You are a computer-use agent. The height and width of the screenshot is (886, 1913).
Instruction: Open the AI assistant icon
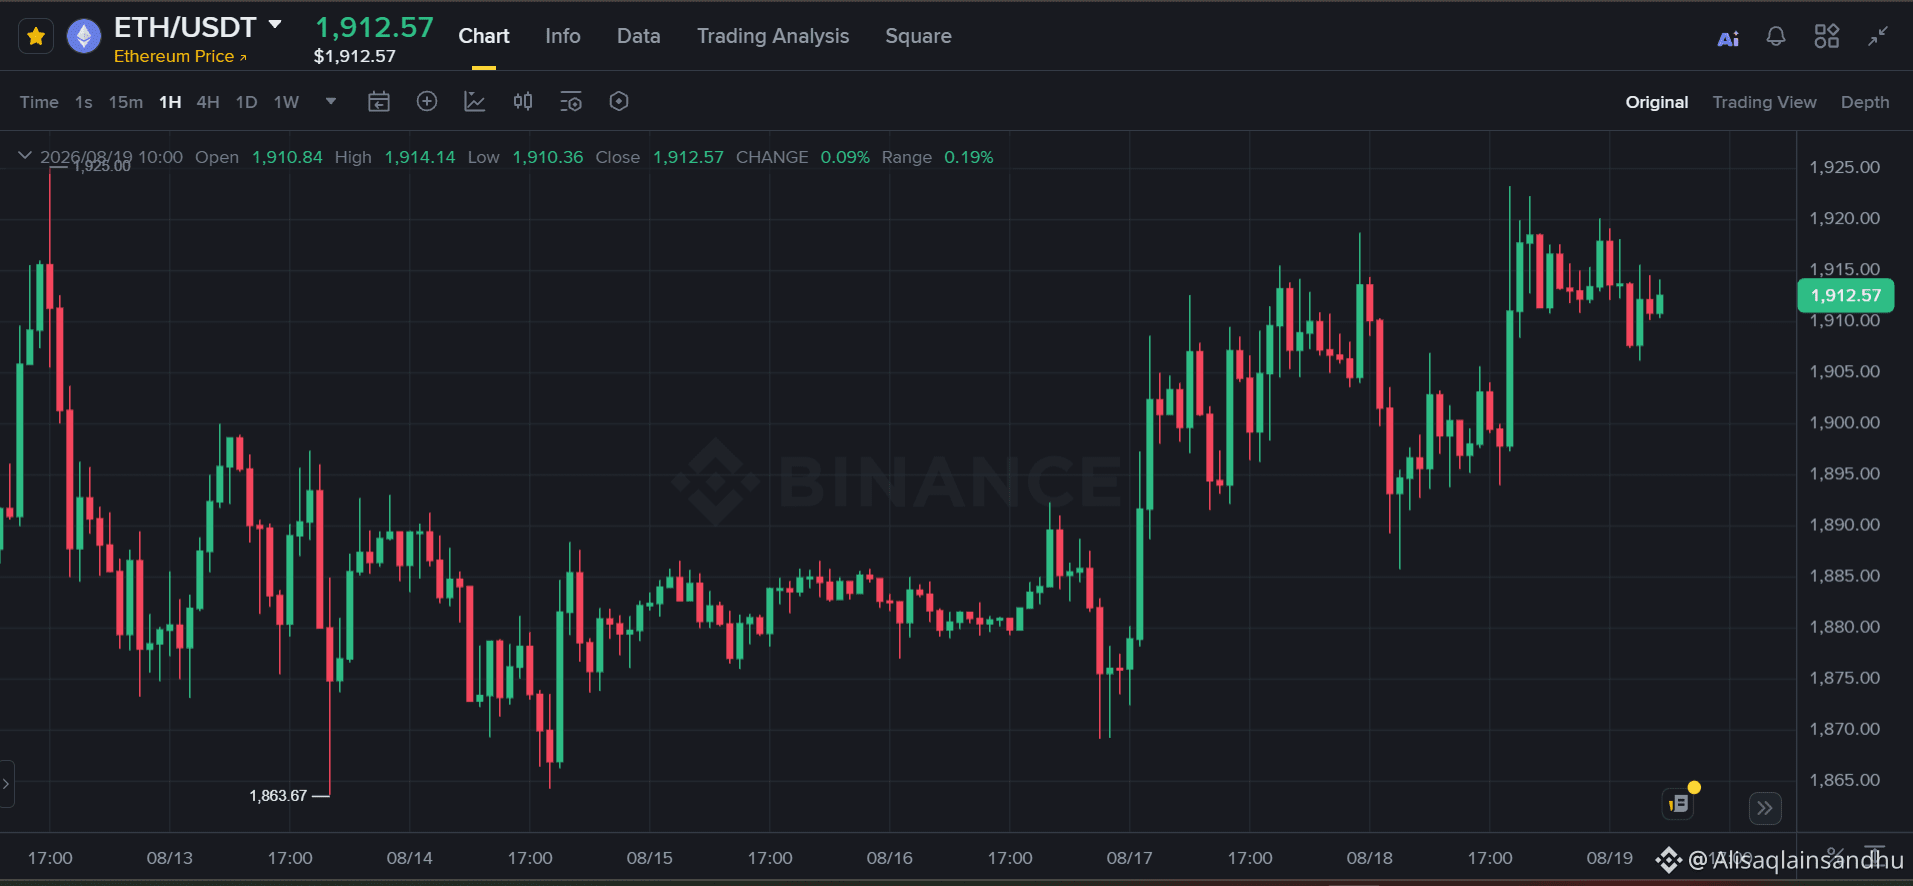click(x=1728, y=38)
